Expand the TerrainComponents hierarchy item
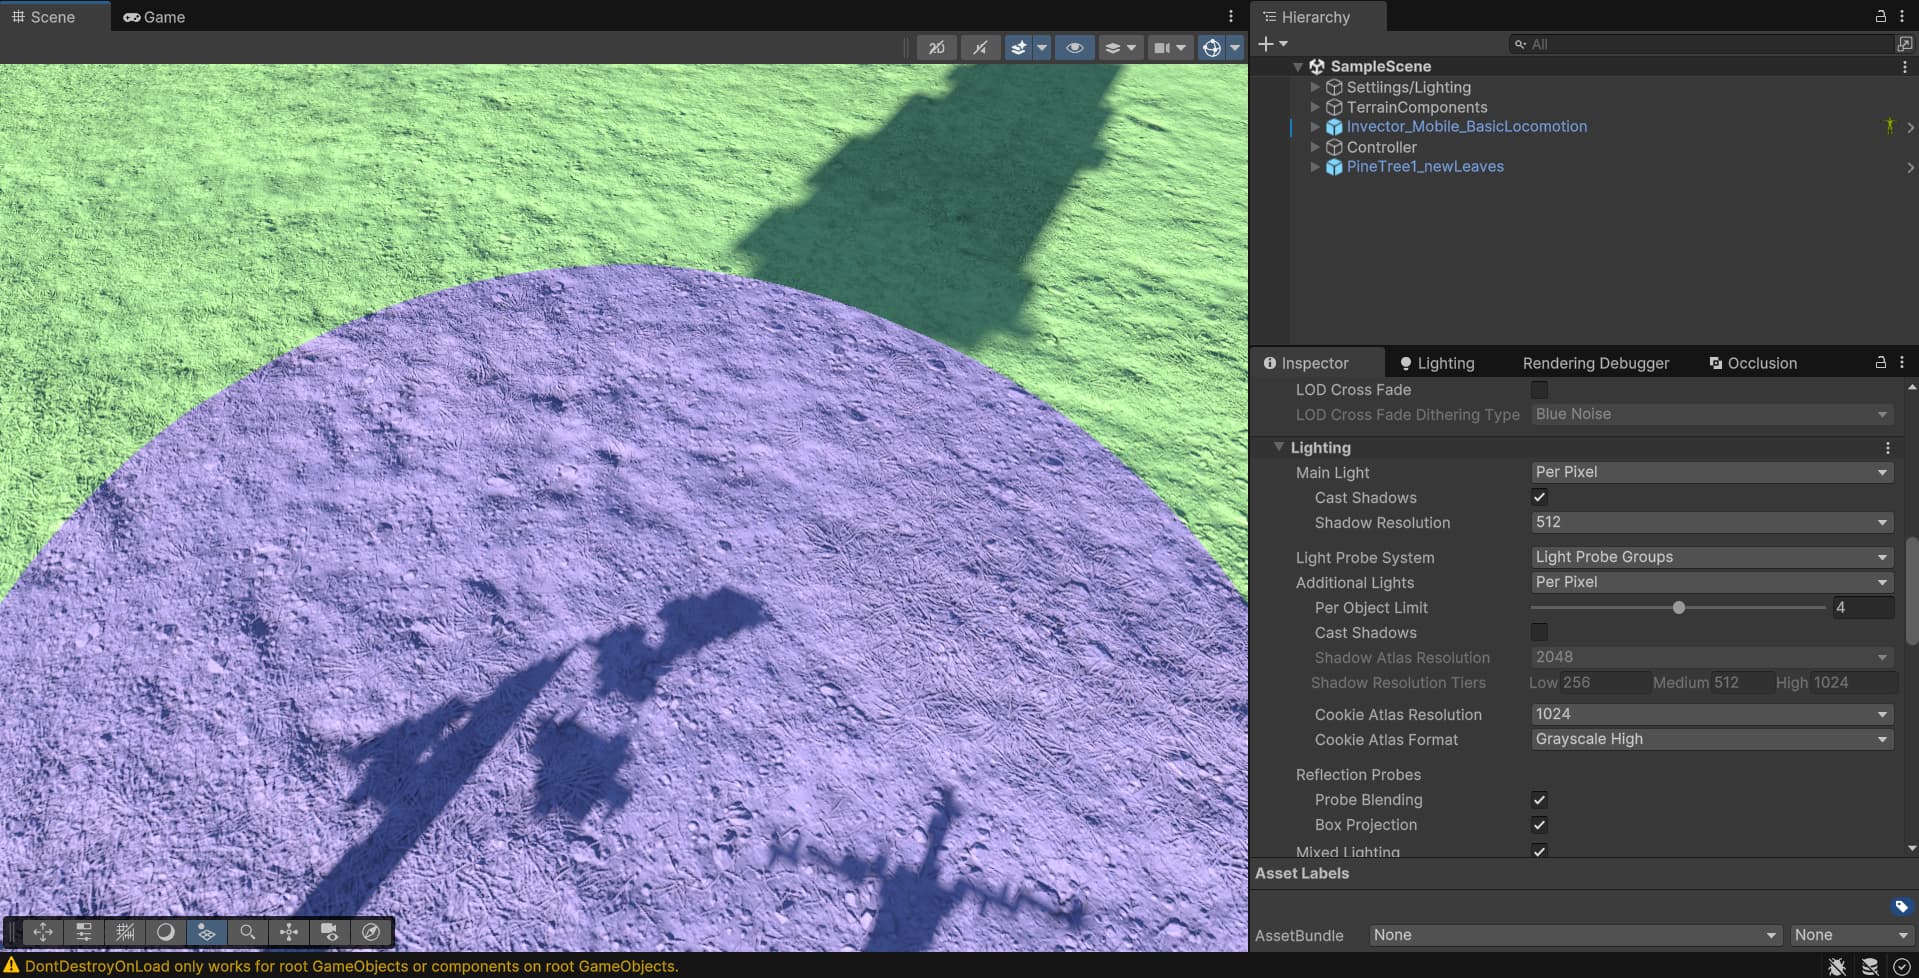 (1315, 107)
